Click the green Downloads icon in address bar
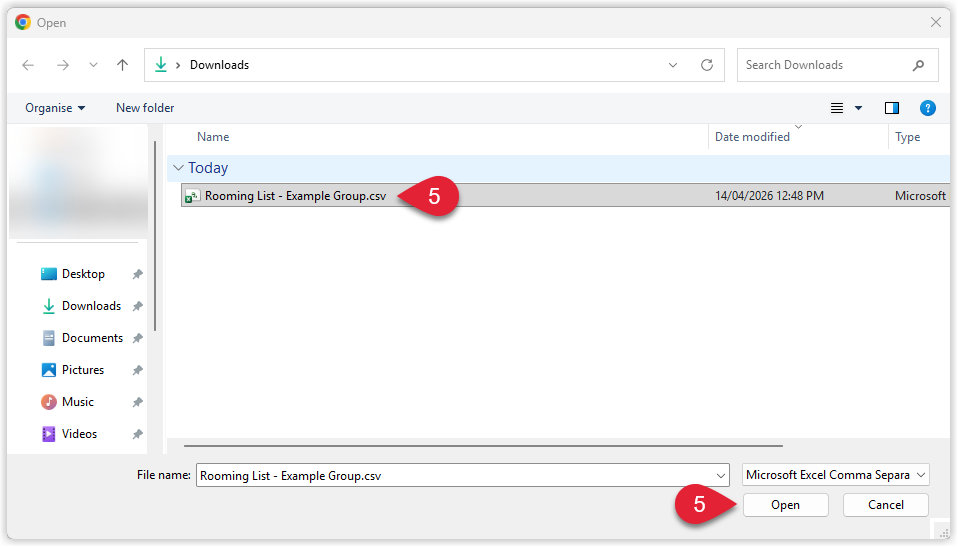 tap(161, 64)
